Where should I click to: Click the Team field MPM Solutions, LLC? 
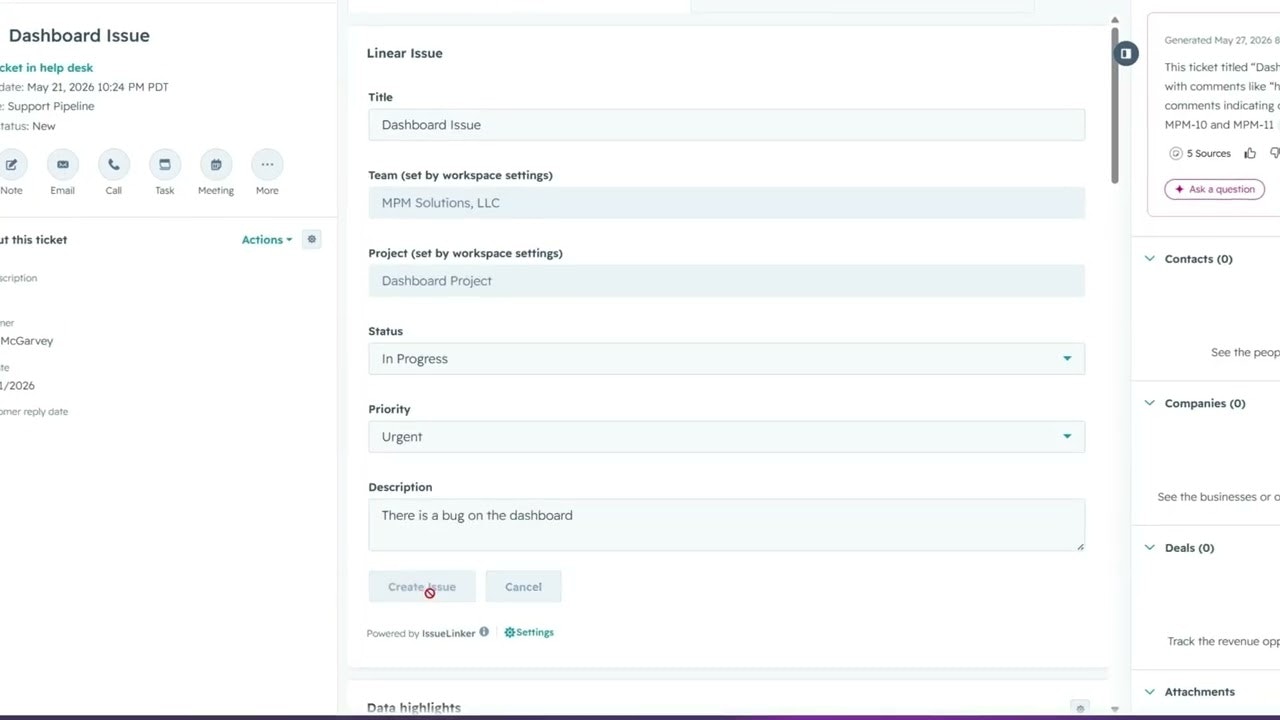click(726, 203)
